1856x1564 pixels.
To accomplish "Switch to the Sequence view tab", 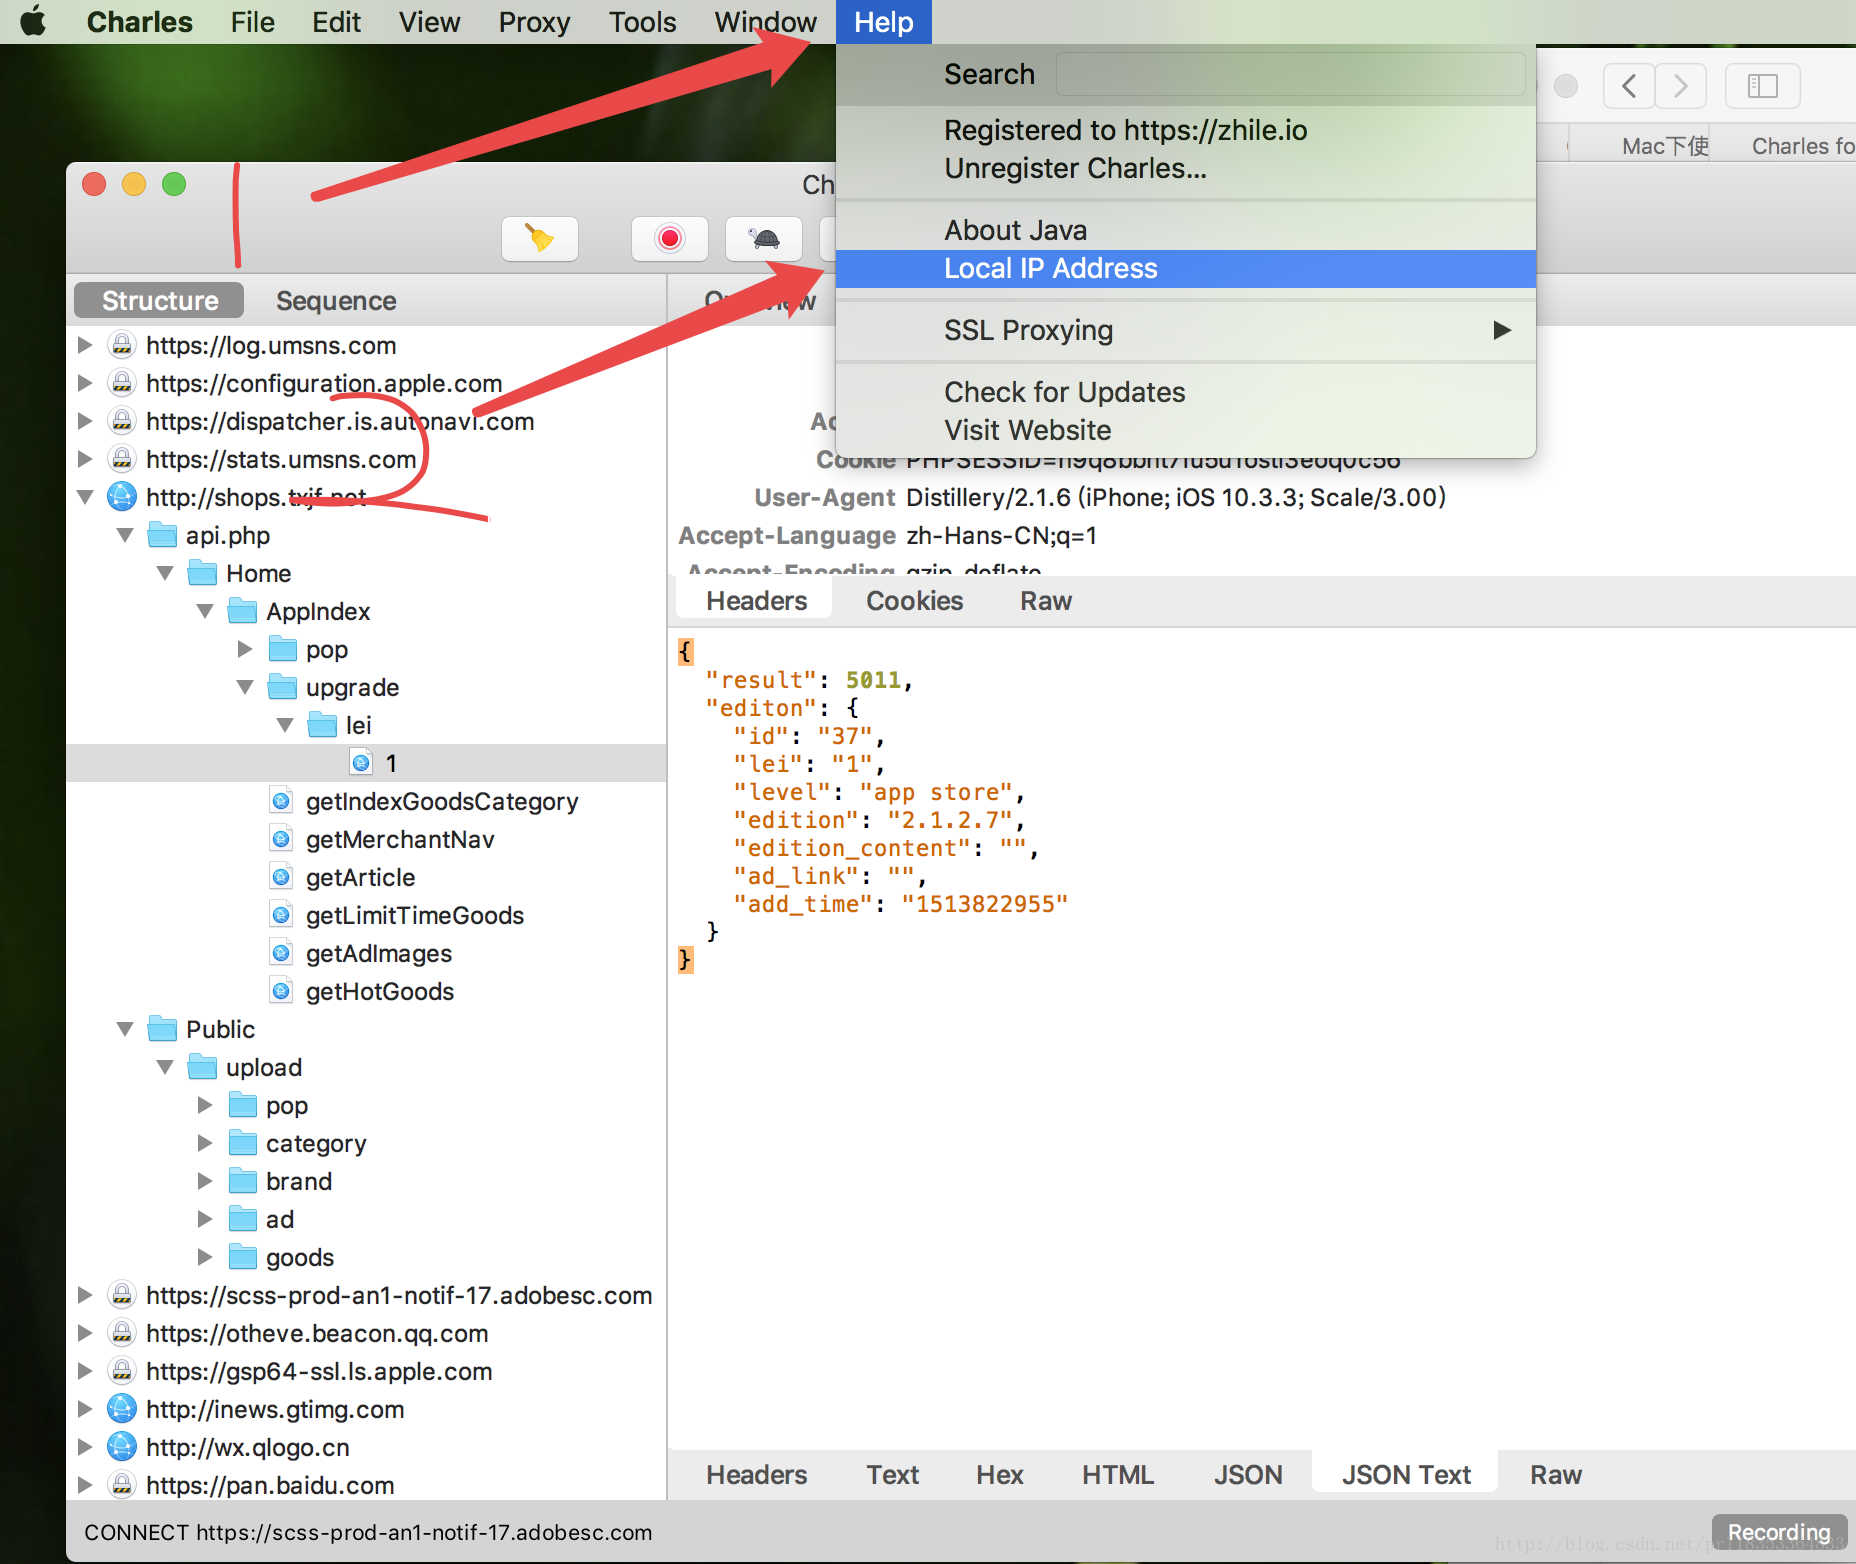I will pos(336,301).
